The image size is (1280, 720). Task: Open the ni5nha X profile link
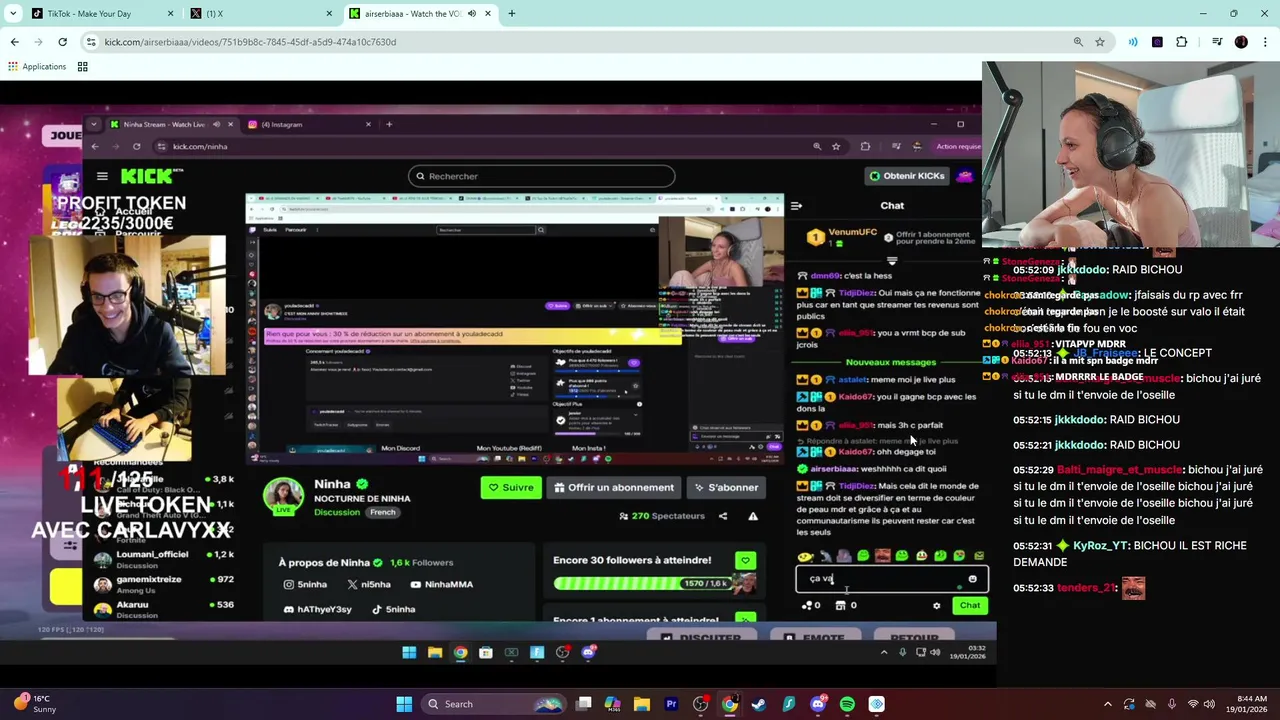369,584
